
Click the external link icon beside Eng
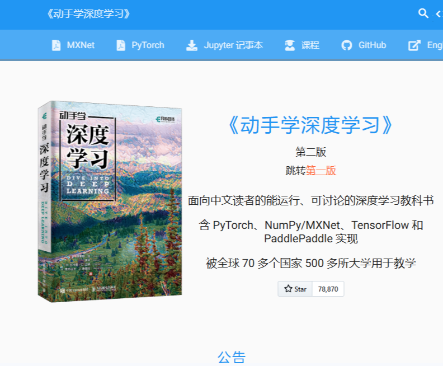point(414,45)
